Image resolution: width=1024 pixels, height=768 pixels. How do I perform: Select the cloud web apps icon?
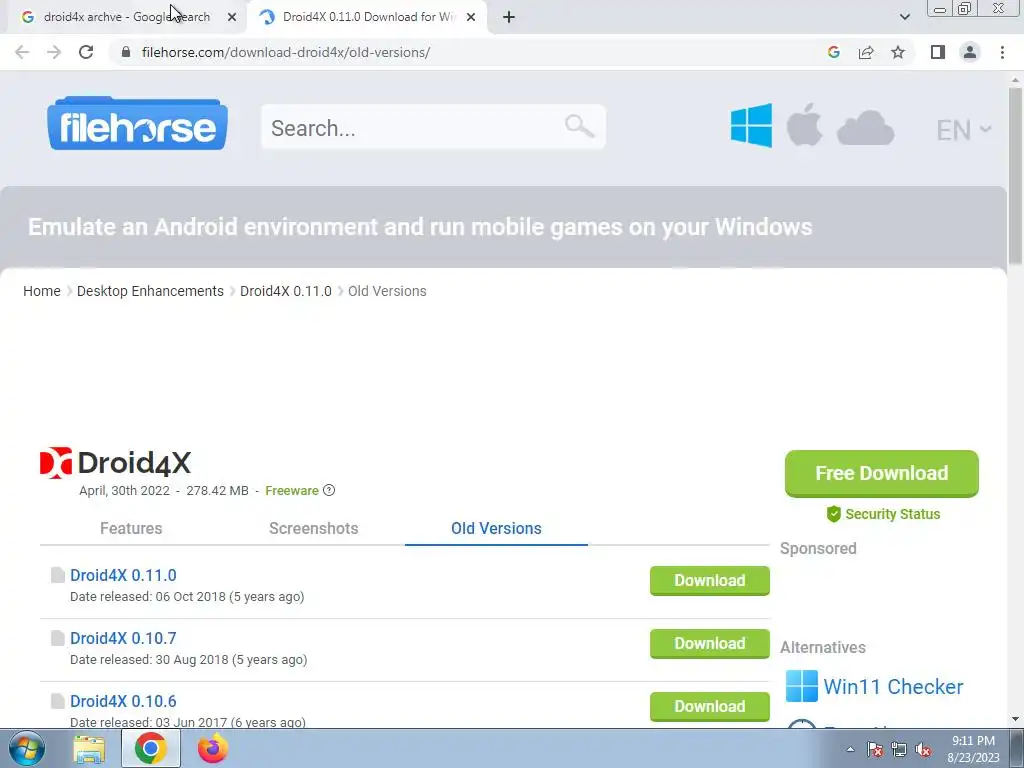pyautogui.click(x=865, y=127)
